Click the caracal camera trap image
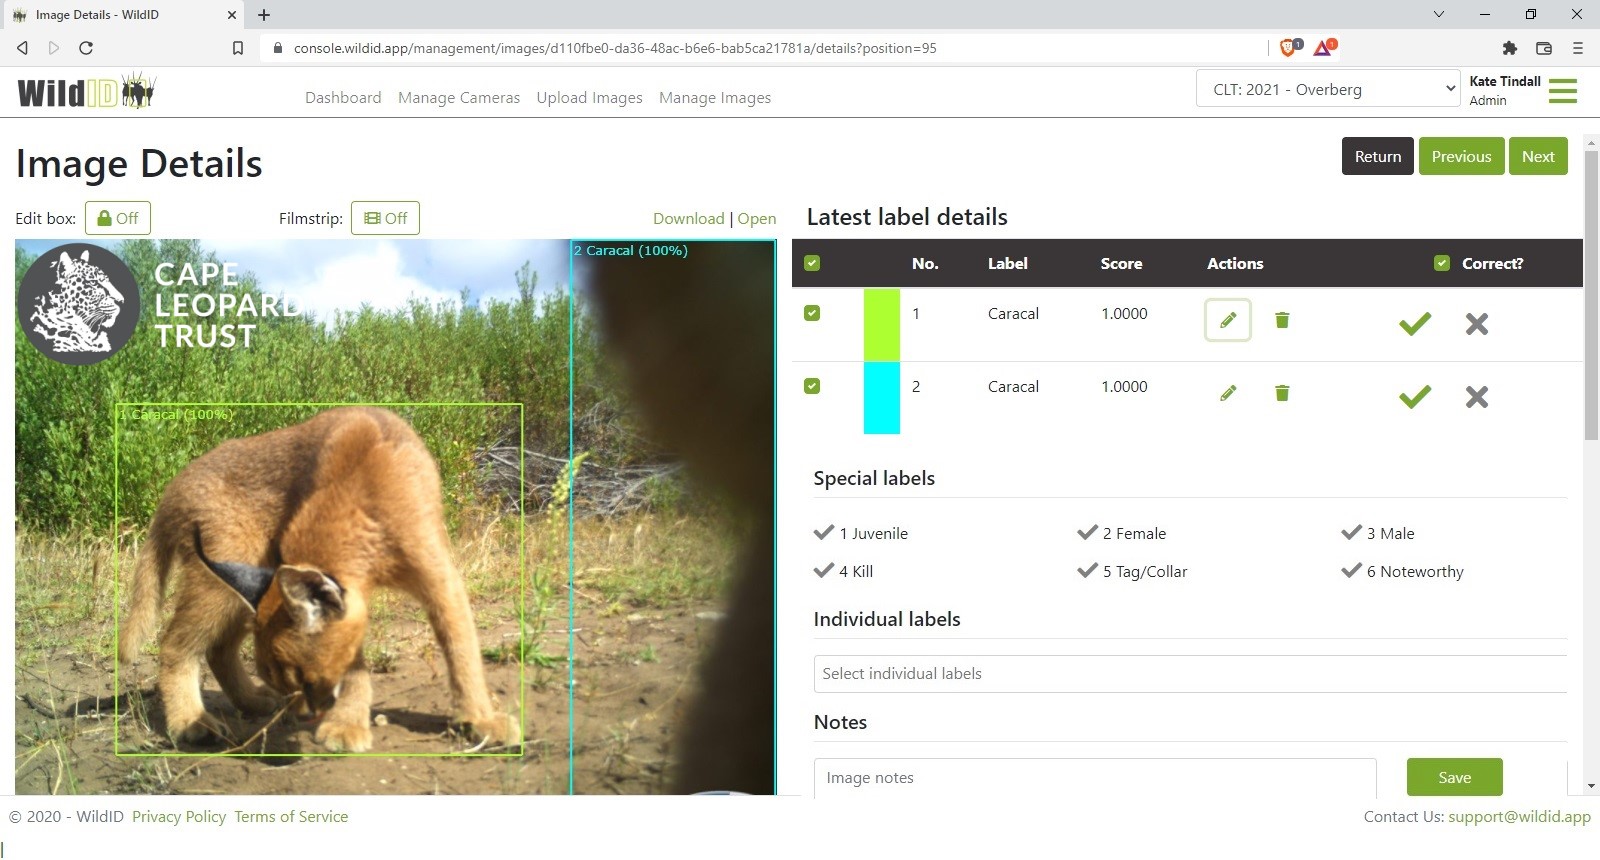The image size is (1600, 860). click(396, 517)
